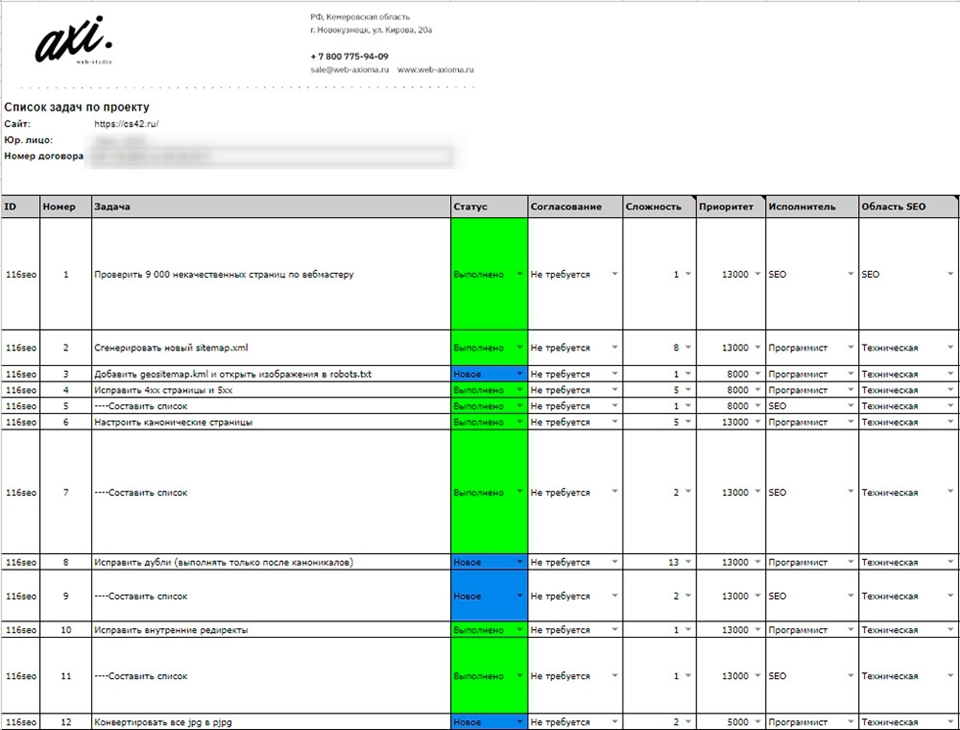Open the https://cs42.ru/ site link
Screen dimensions: 960x730
pos(127,124)
